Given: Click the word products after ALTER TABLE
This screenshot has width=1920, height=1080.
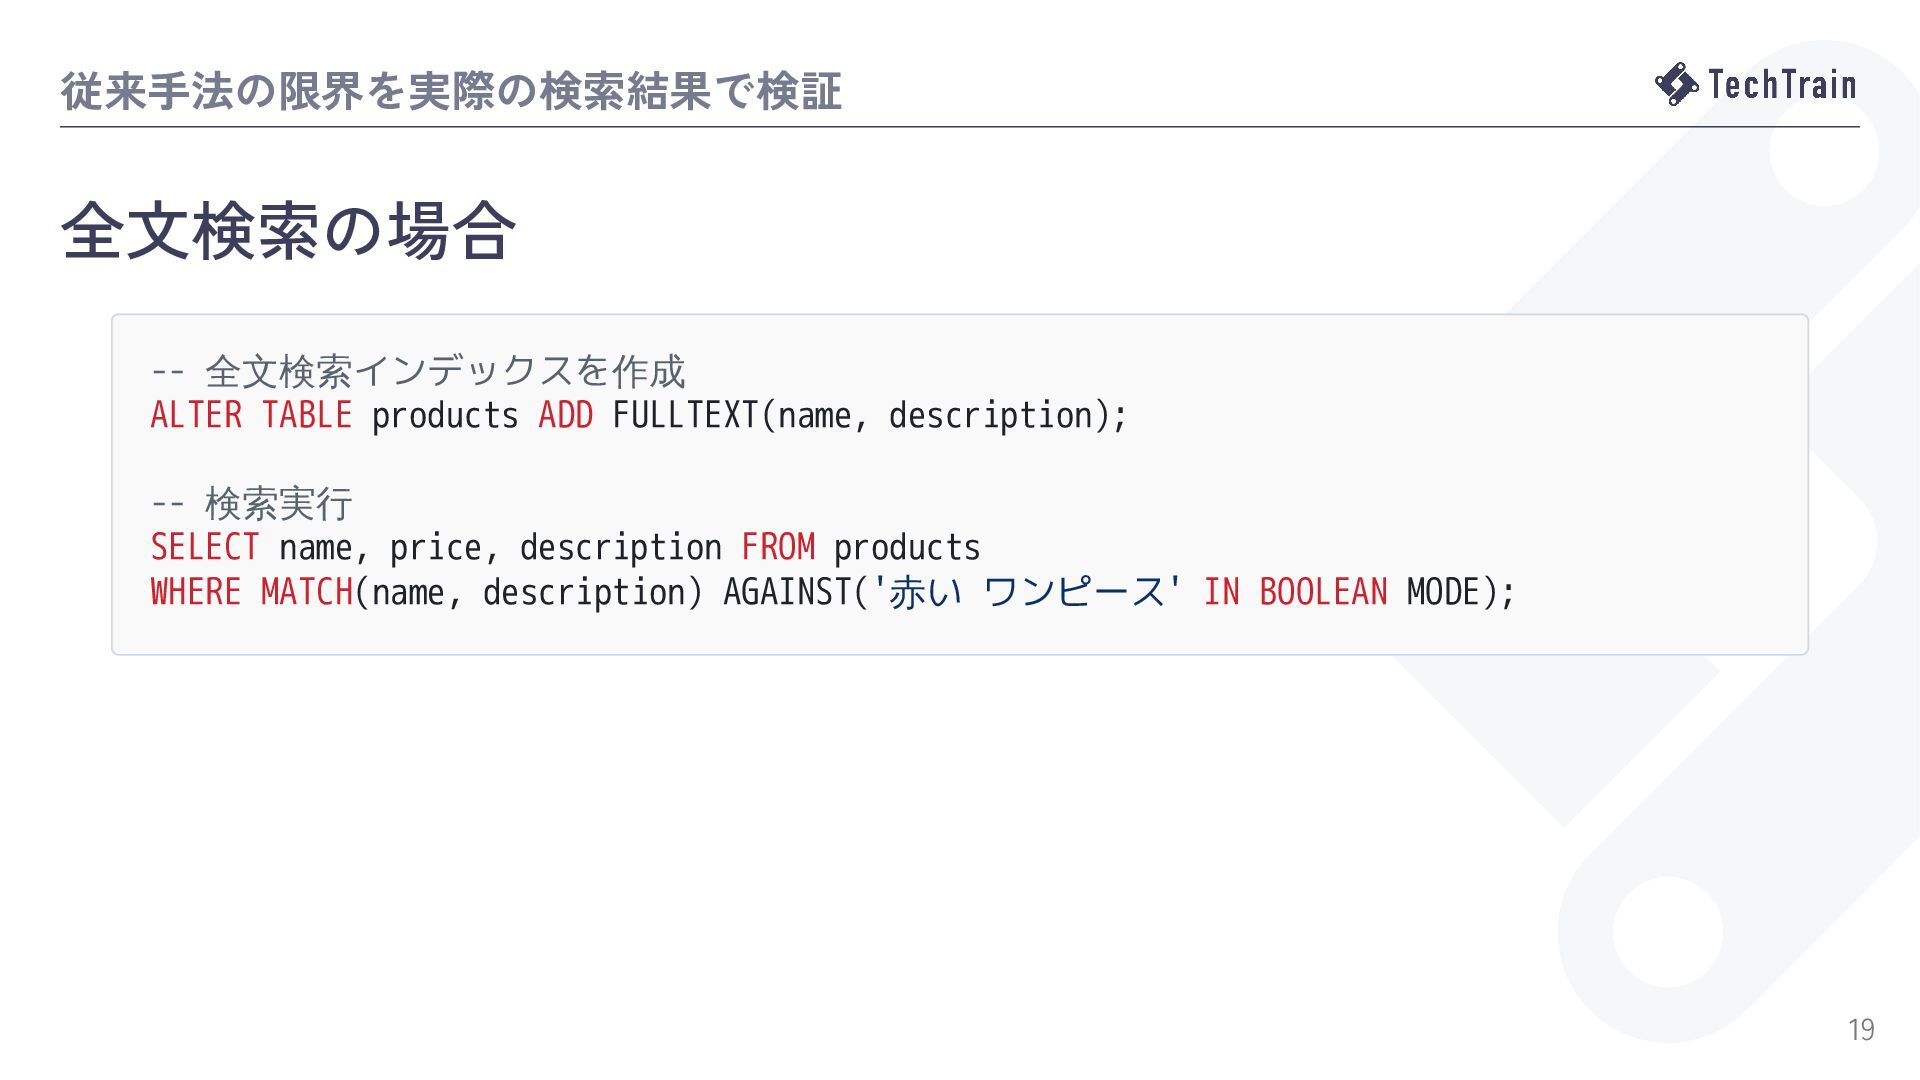Looking at the screenshot, I should pos(445,416).
